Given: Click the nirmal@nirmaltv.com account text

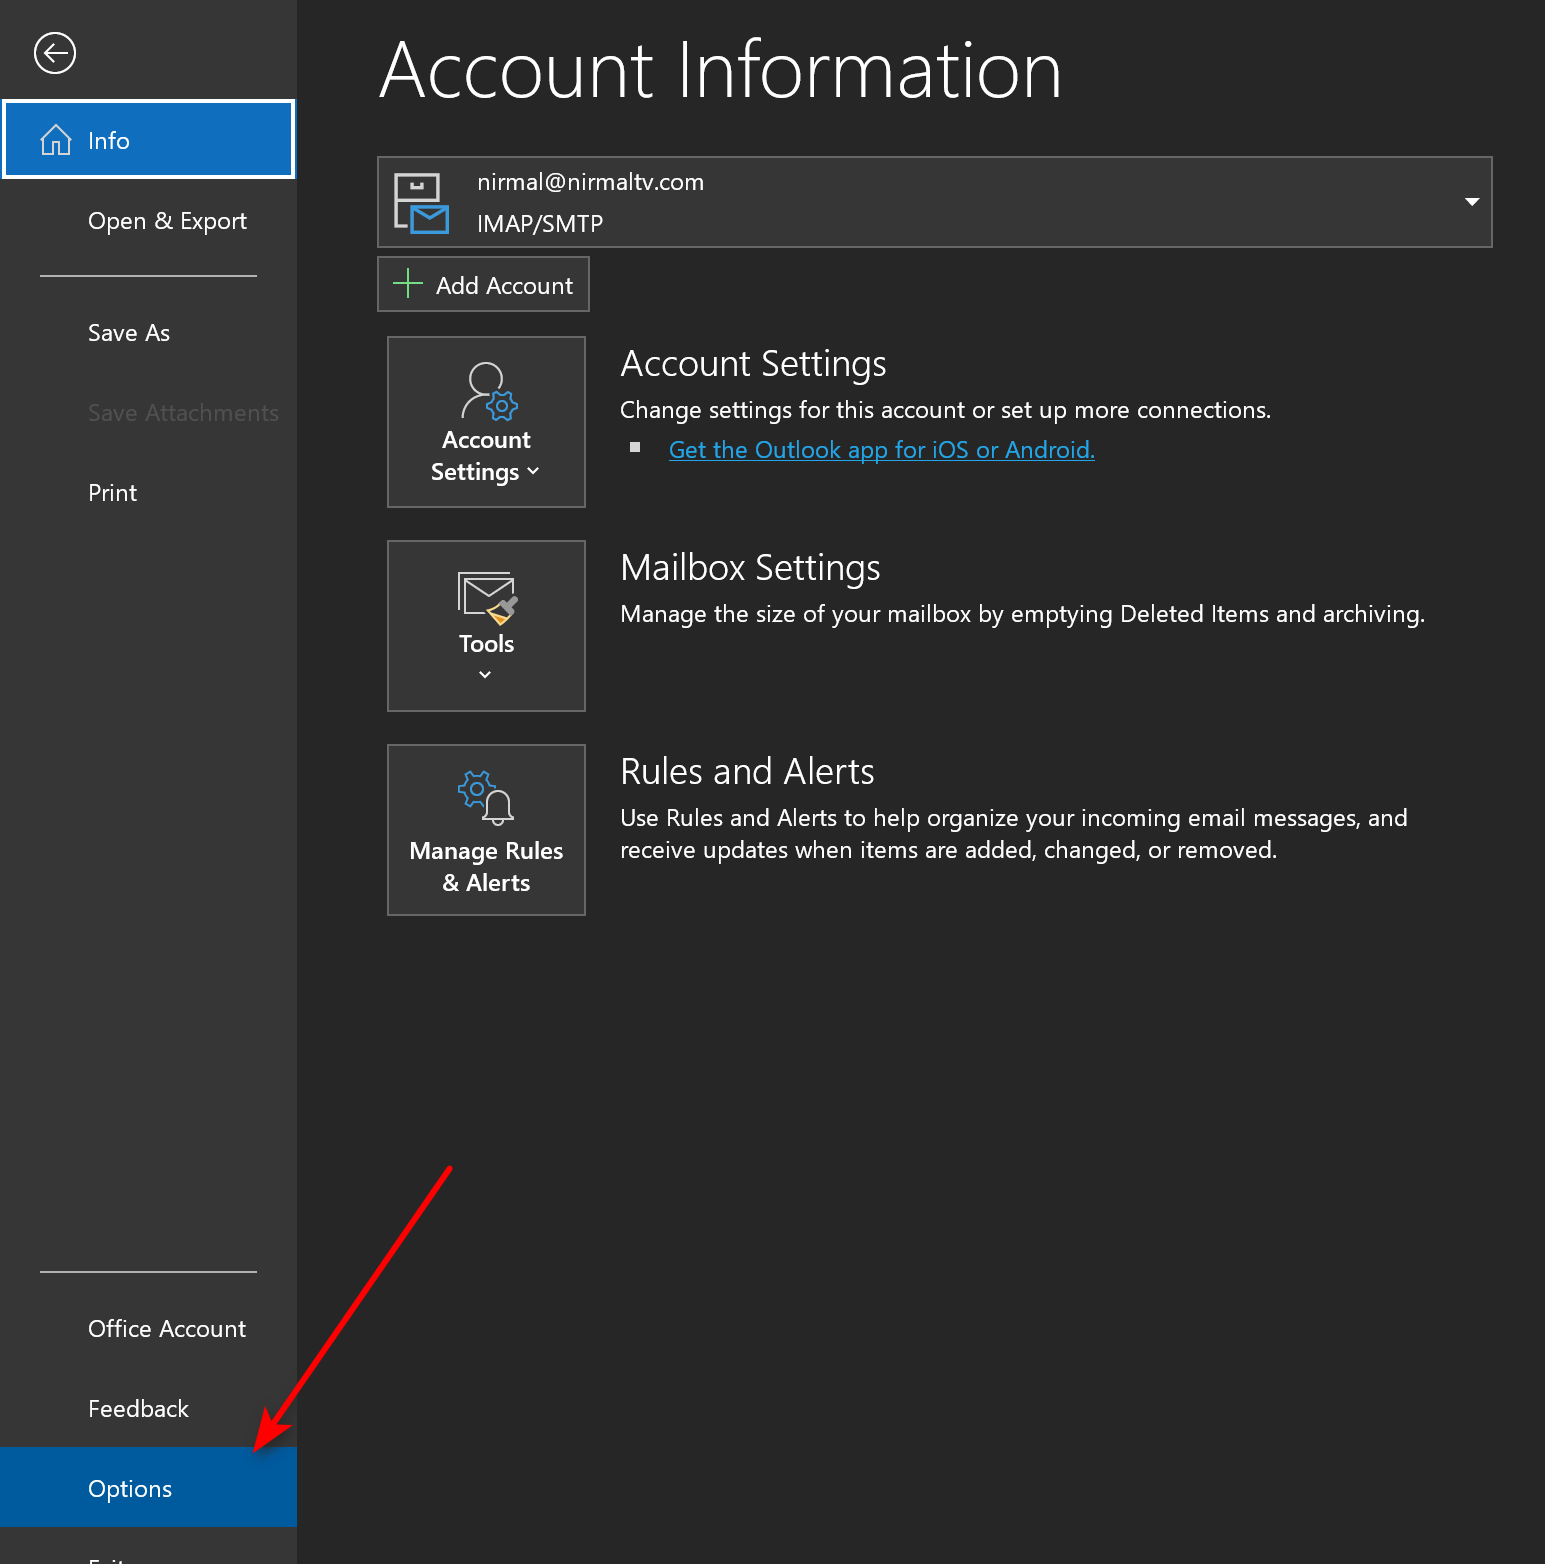Looking at the screenshot, I should (x=590, y=182).
